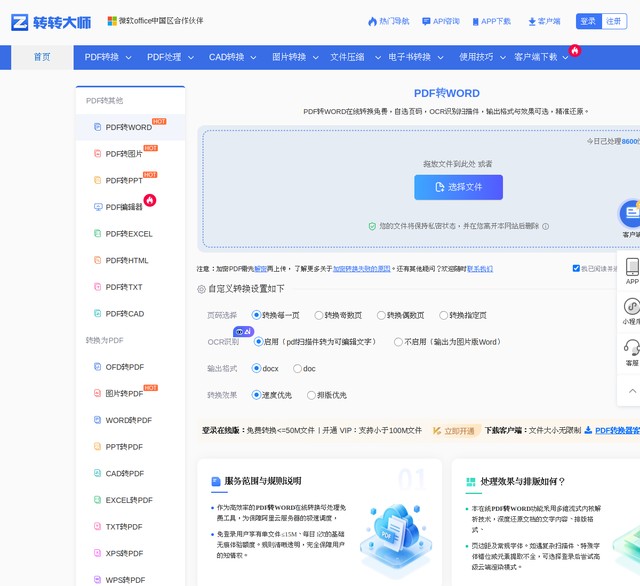640x586 pixels.
Task: Open WPS转PDF text in sidebar
Action: 125,579
